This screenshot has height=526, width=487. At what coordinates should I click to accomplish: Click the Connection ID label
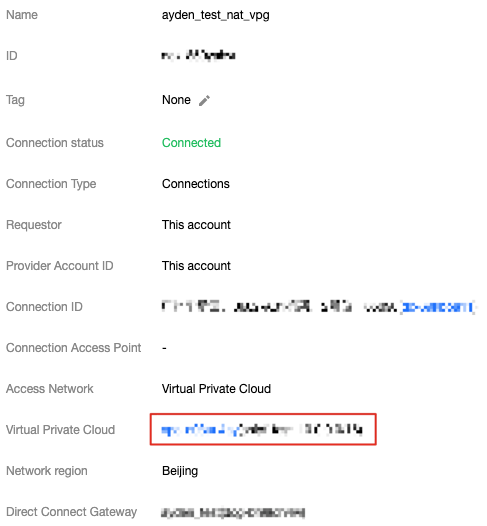click(x=44, y=307)
